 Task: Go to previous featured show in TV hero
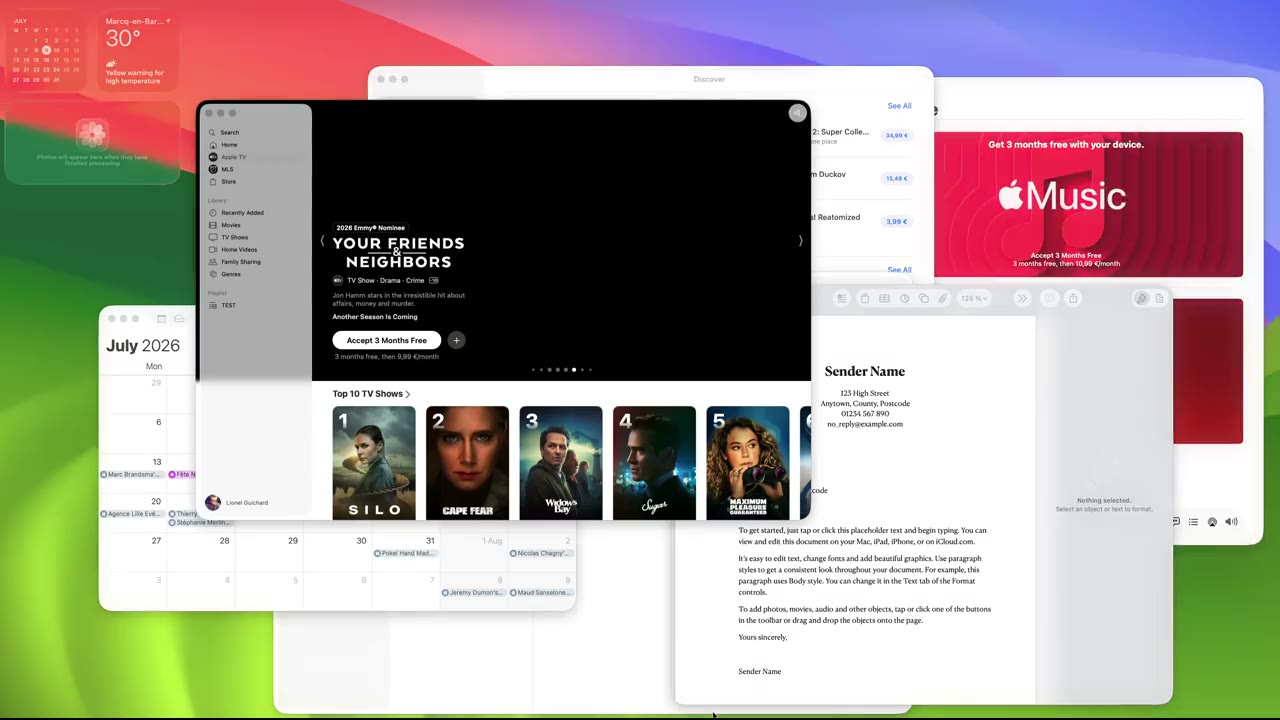point(322,241)
